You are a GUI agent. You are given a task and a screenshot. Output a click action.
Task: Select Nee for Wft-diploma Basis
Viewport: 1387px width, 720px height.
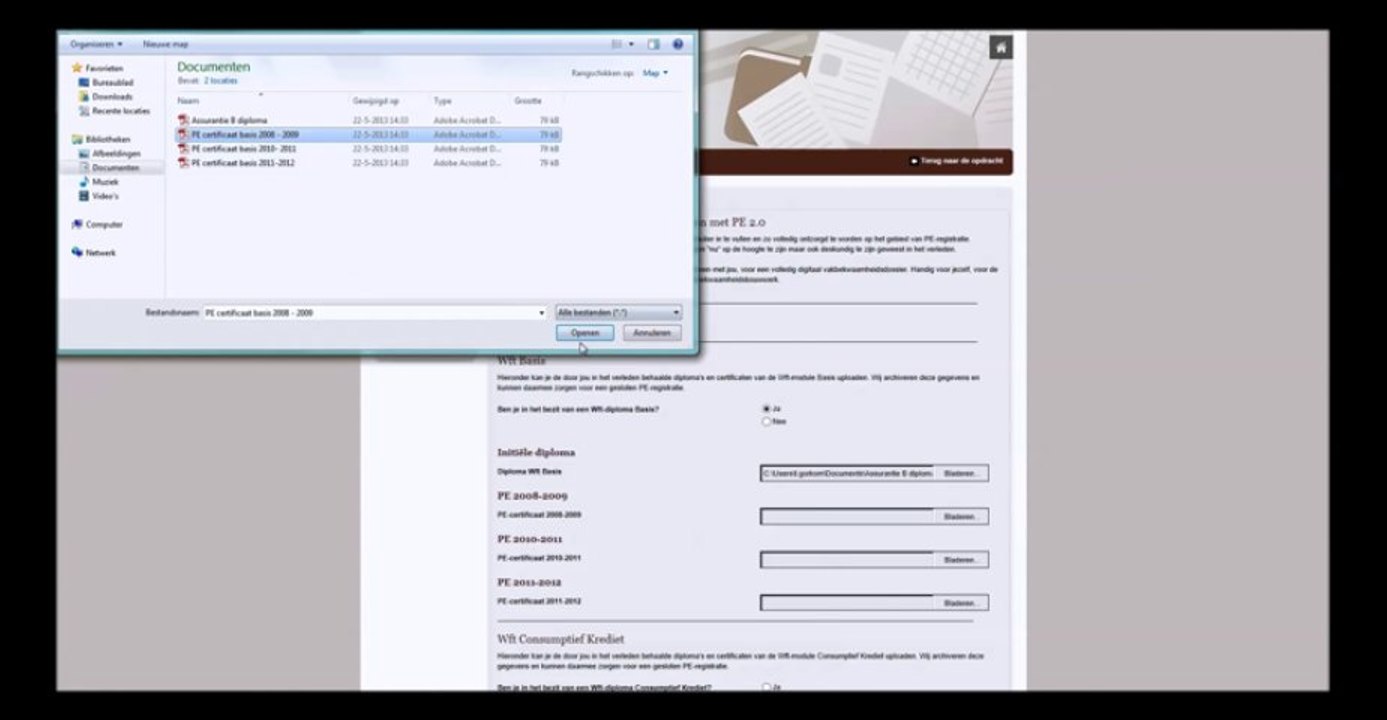tap(766, 422)
